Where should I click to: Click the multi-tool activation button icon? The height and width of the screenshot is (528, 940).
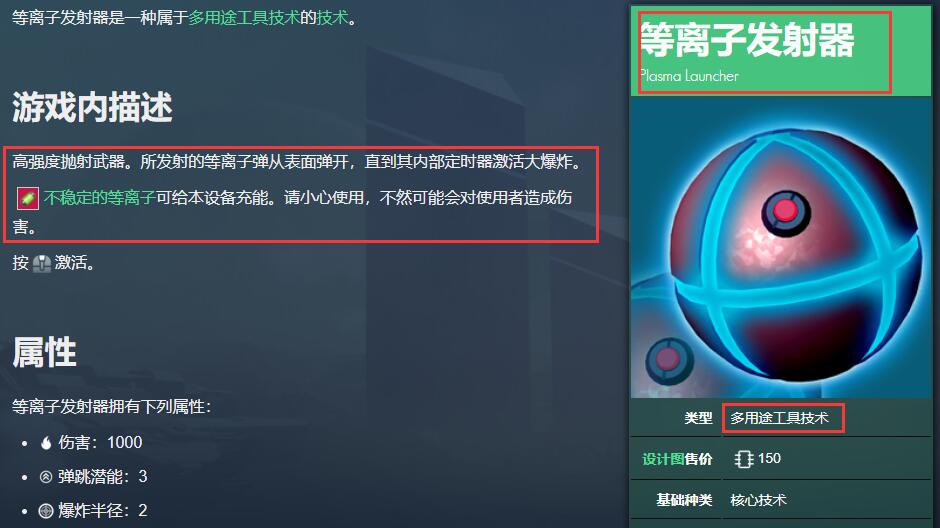41,263
